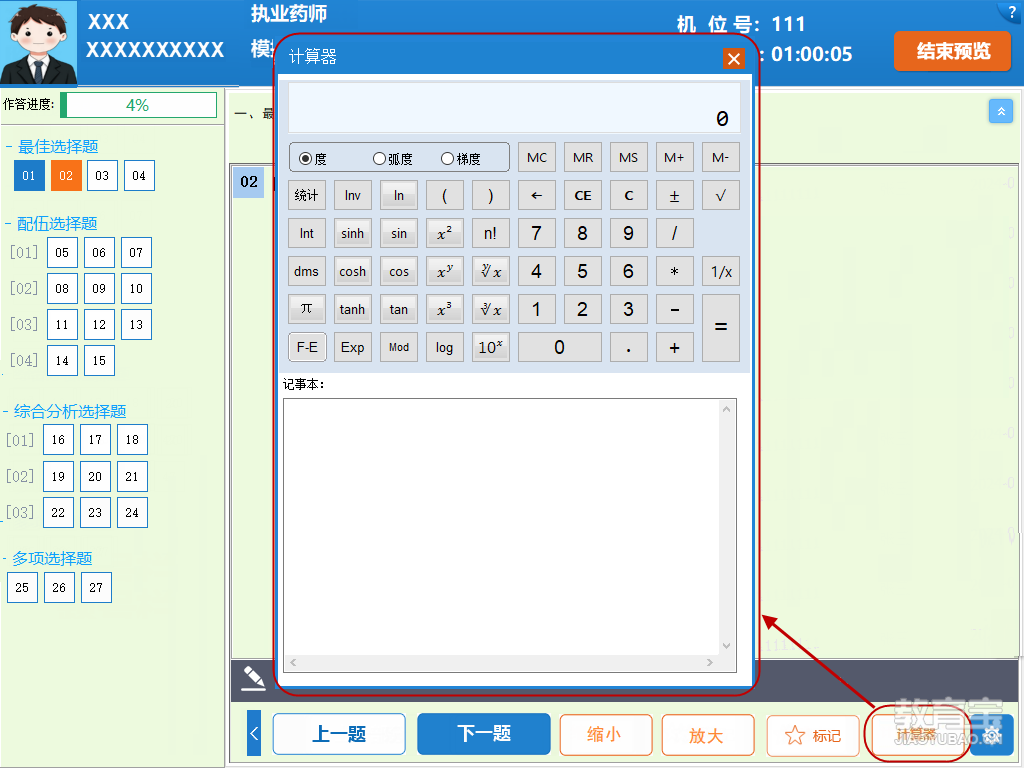Go to question 16 in 综合分析选择题
Screen dimensions: 1024x768
coord(58,440)
